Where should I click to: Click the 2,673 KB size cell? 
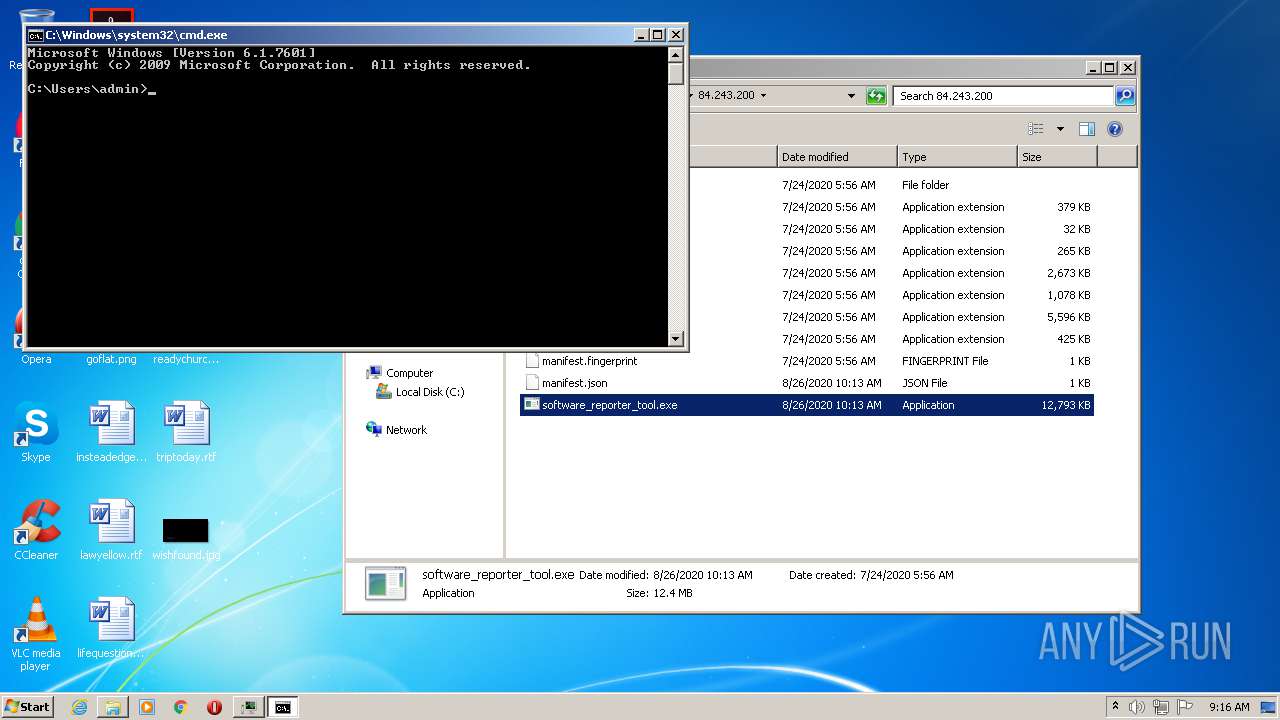[x=1068, y=273]
